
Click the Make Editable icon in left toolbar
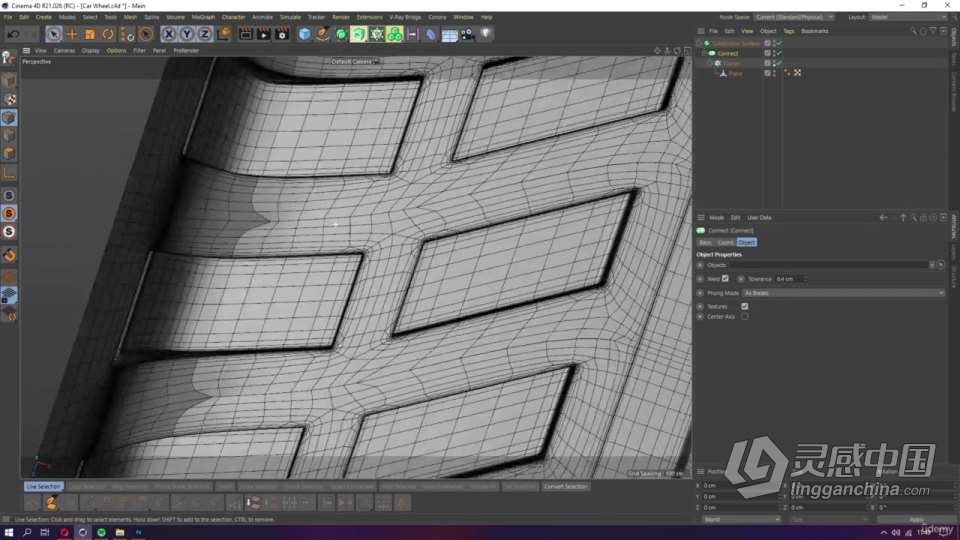coord(9,58)
